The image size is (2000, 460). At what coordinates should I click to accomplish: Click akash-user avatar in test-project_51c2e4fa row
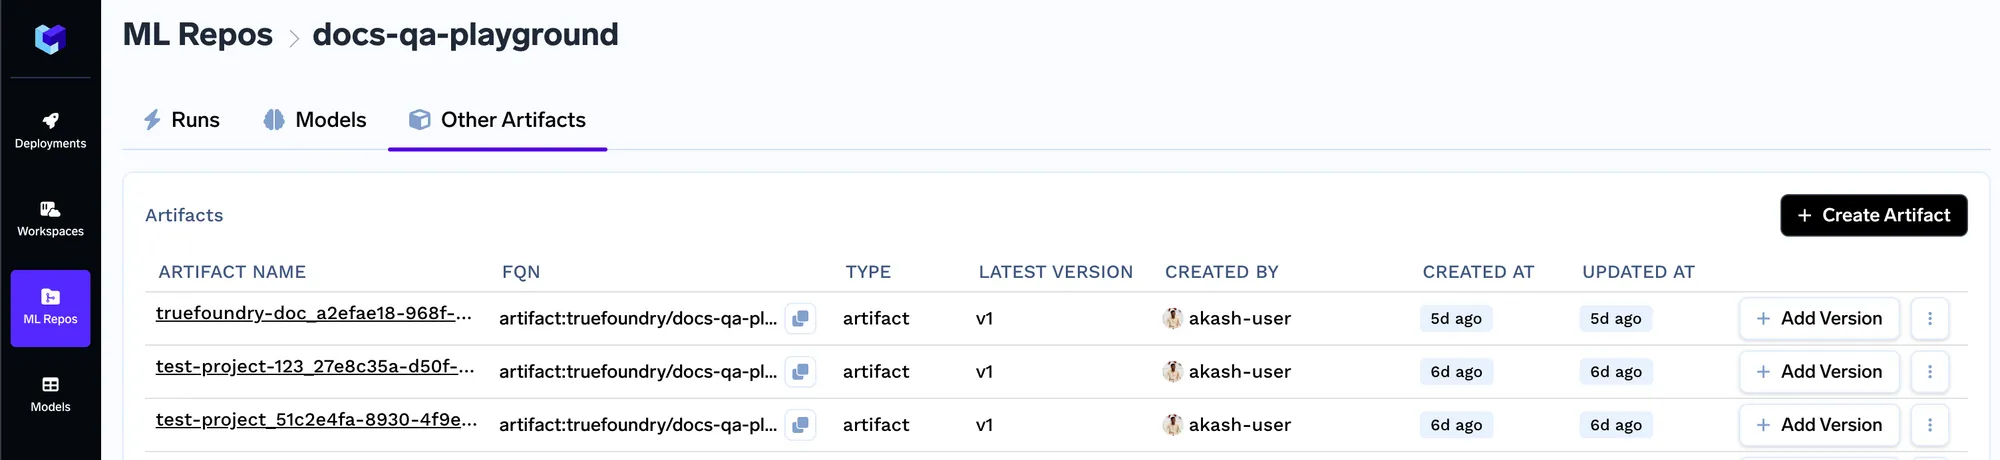point(1173,424)
